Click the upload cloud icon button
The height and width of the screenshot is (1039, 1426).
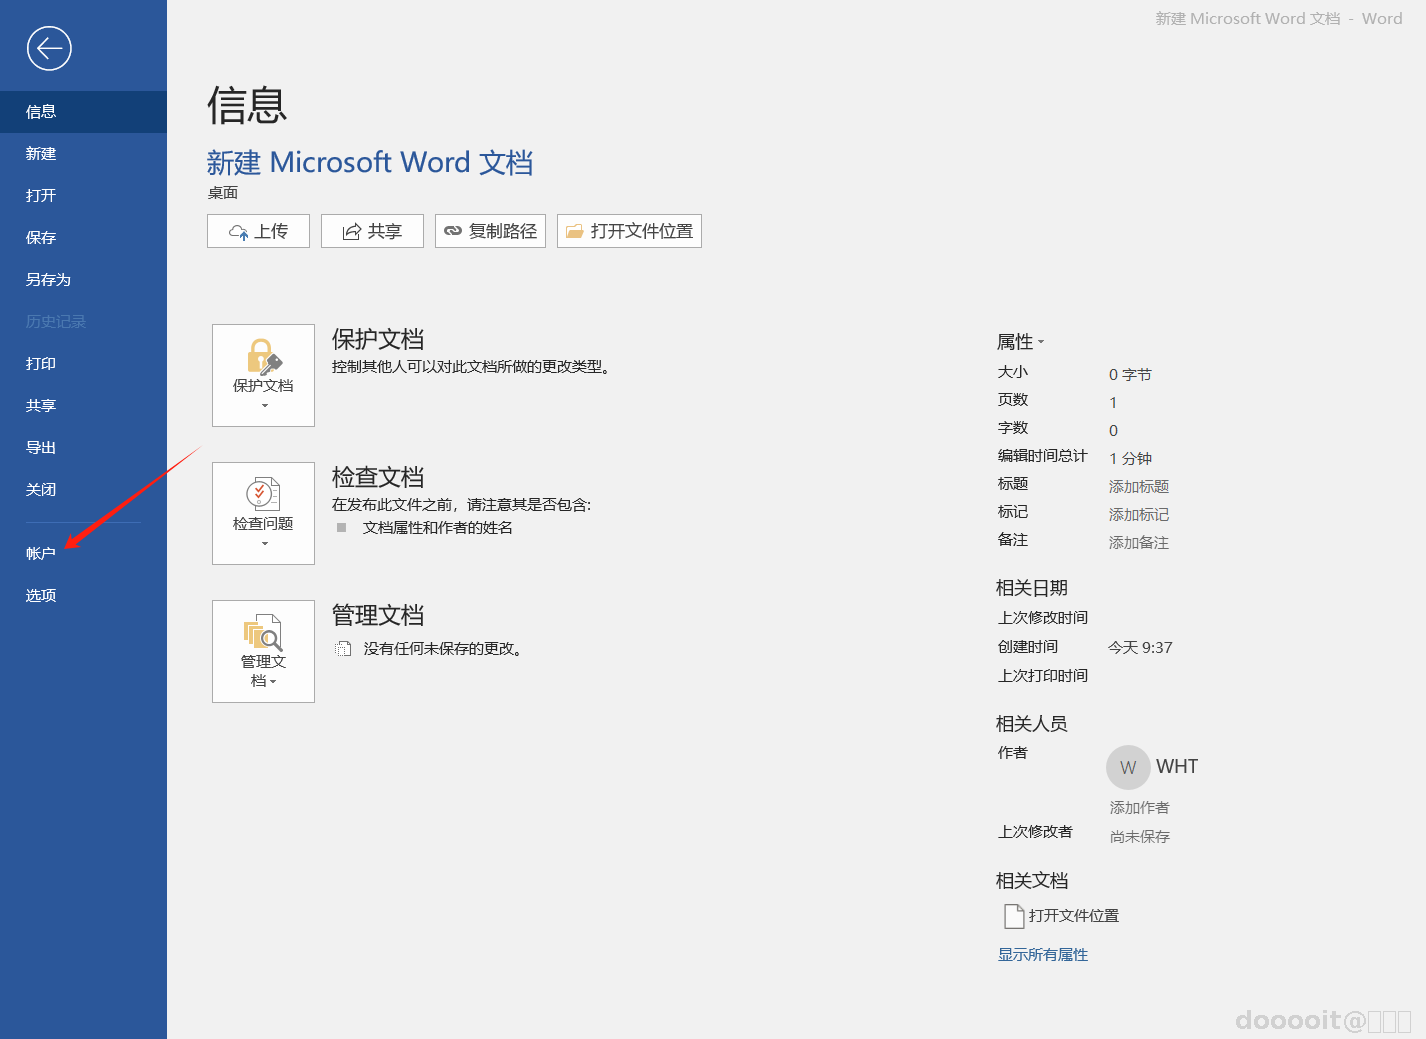point(258,231)
